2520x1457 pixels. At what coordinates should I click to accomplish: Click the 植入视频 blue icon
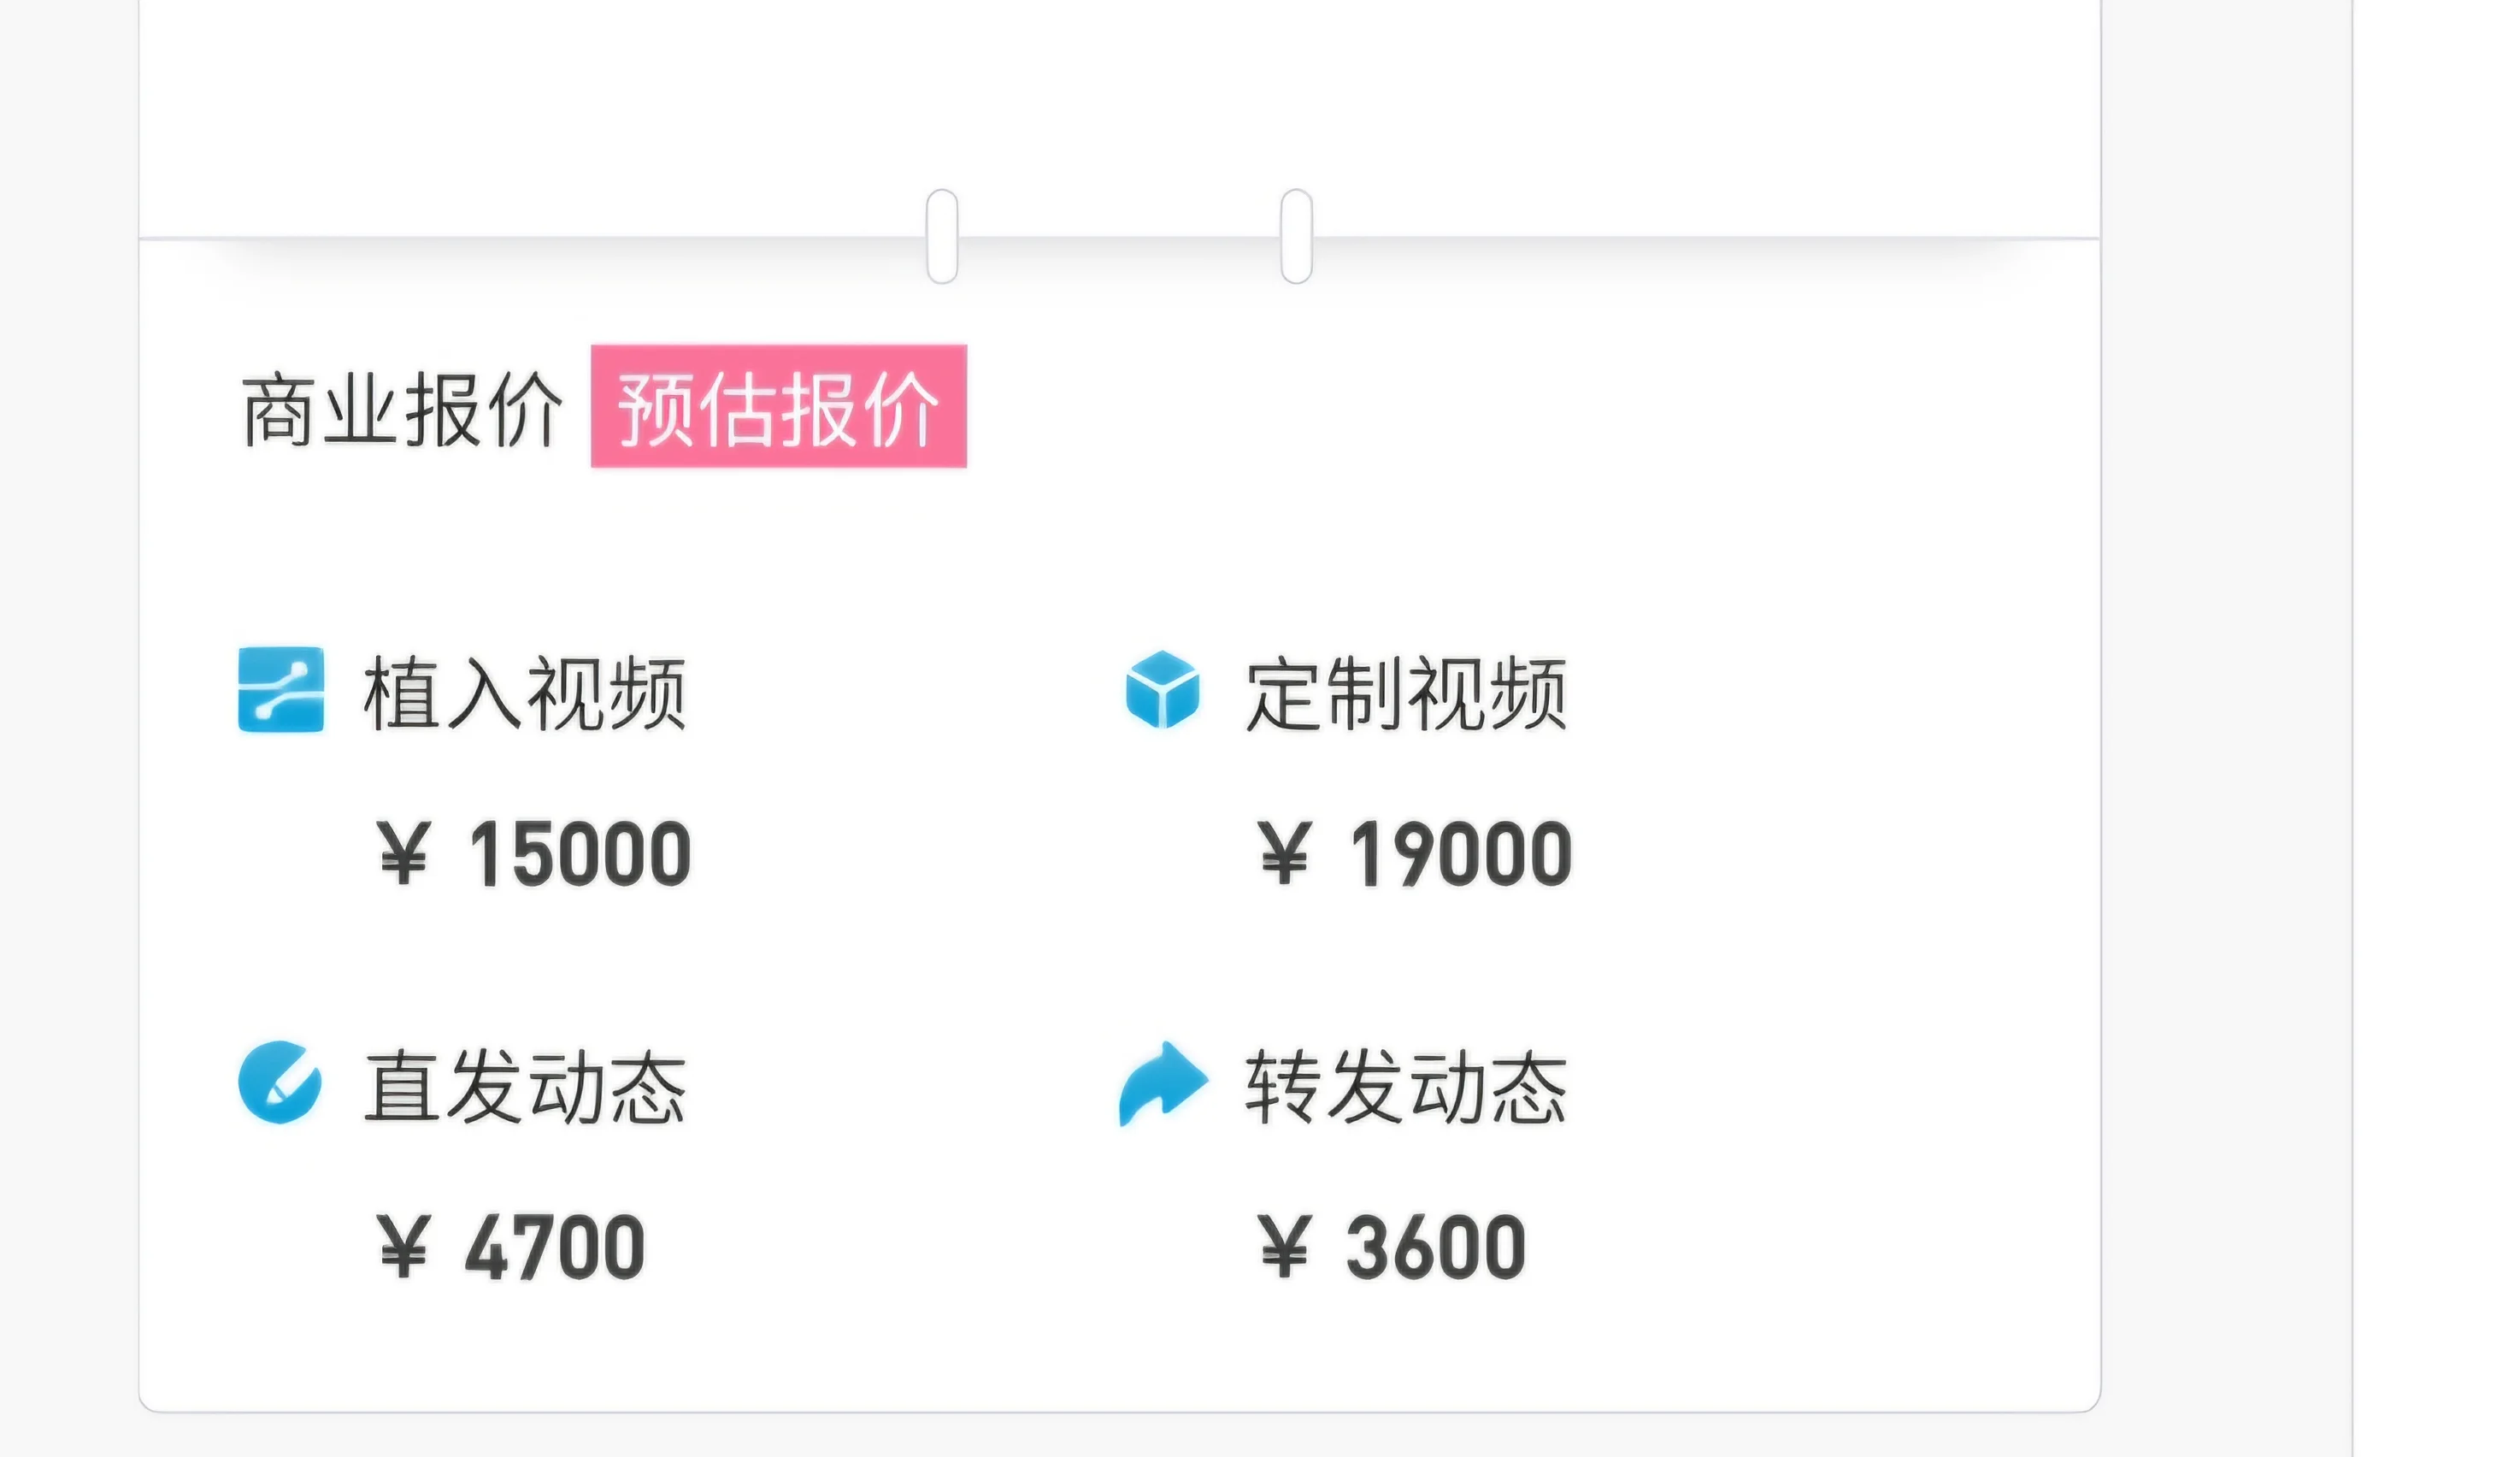pyautogui.click(x=281, y=690)
